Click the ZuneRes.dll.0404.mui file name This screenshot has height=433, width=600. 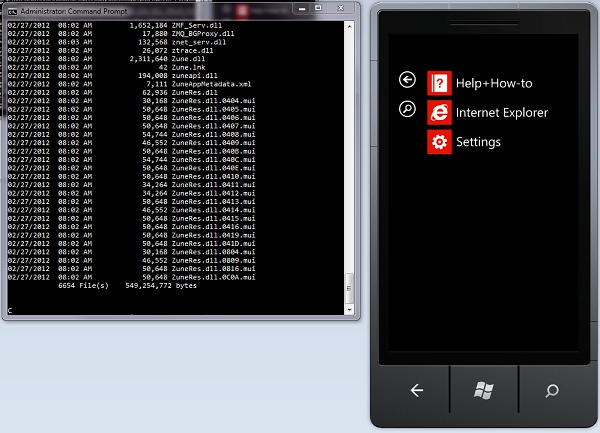214,101
